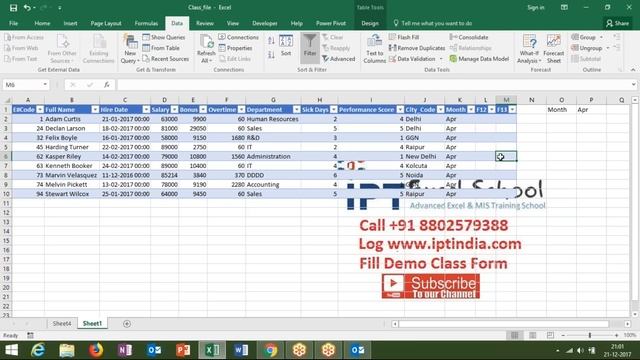The height and width of the screenshot is (360, 640).
Task: Open the Connections button in ribbon
Action: coord(239,37)
